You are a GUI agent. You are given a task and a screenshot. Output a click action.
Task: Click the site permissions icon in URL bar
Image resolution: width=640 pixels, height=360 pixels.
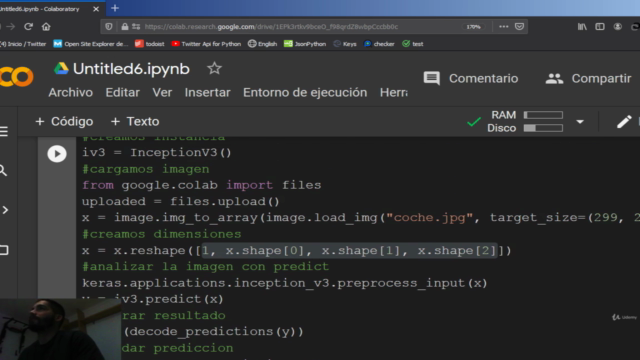pos(136,27)
